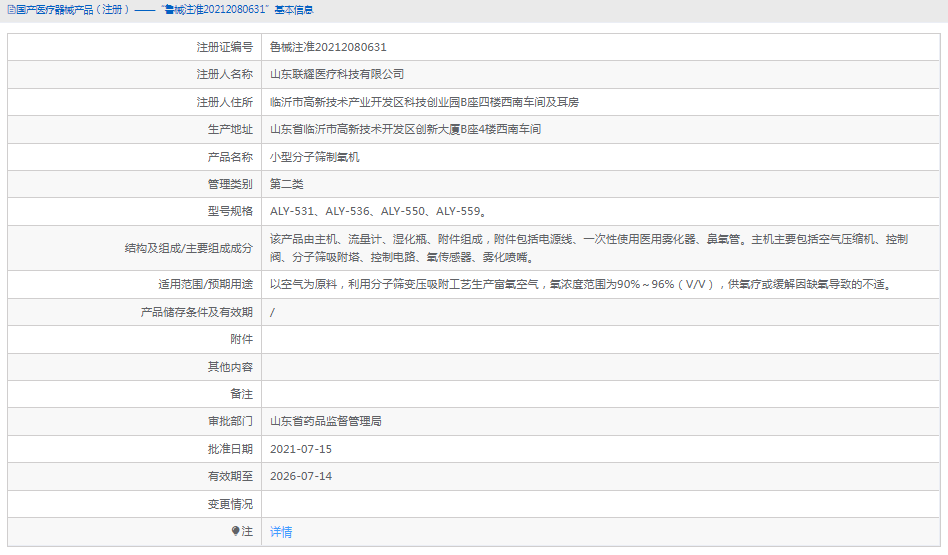Screen dimensions: 948x555
Task: Click the 注册证编号 label
Action: 224,47
